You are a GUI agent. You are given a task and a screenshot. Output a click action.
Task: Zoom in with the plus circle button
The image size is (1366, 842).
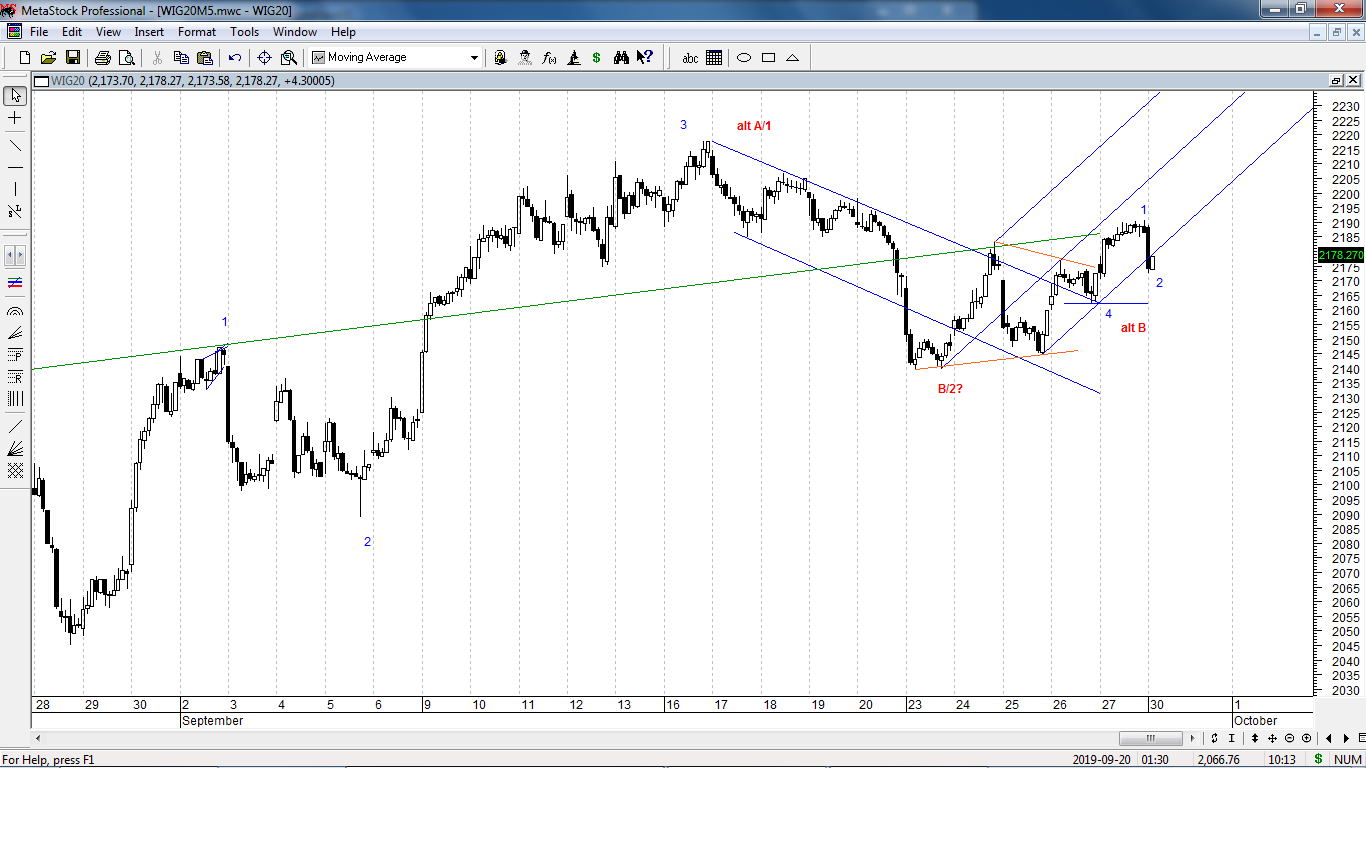[1306, 739]
